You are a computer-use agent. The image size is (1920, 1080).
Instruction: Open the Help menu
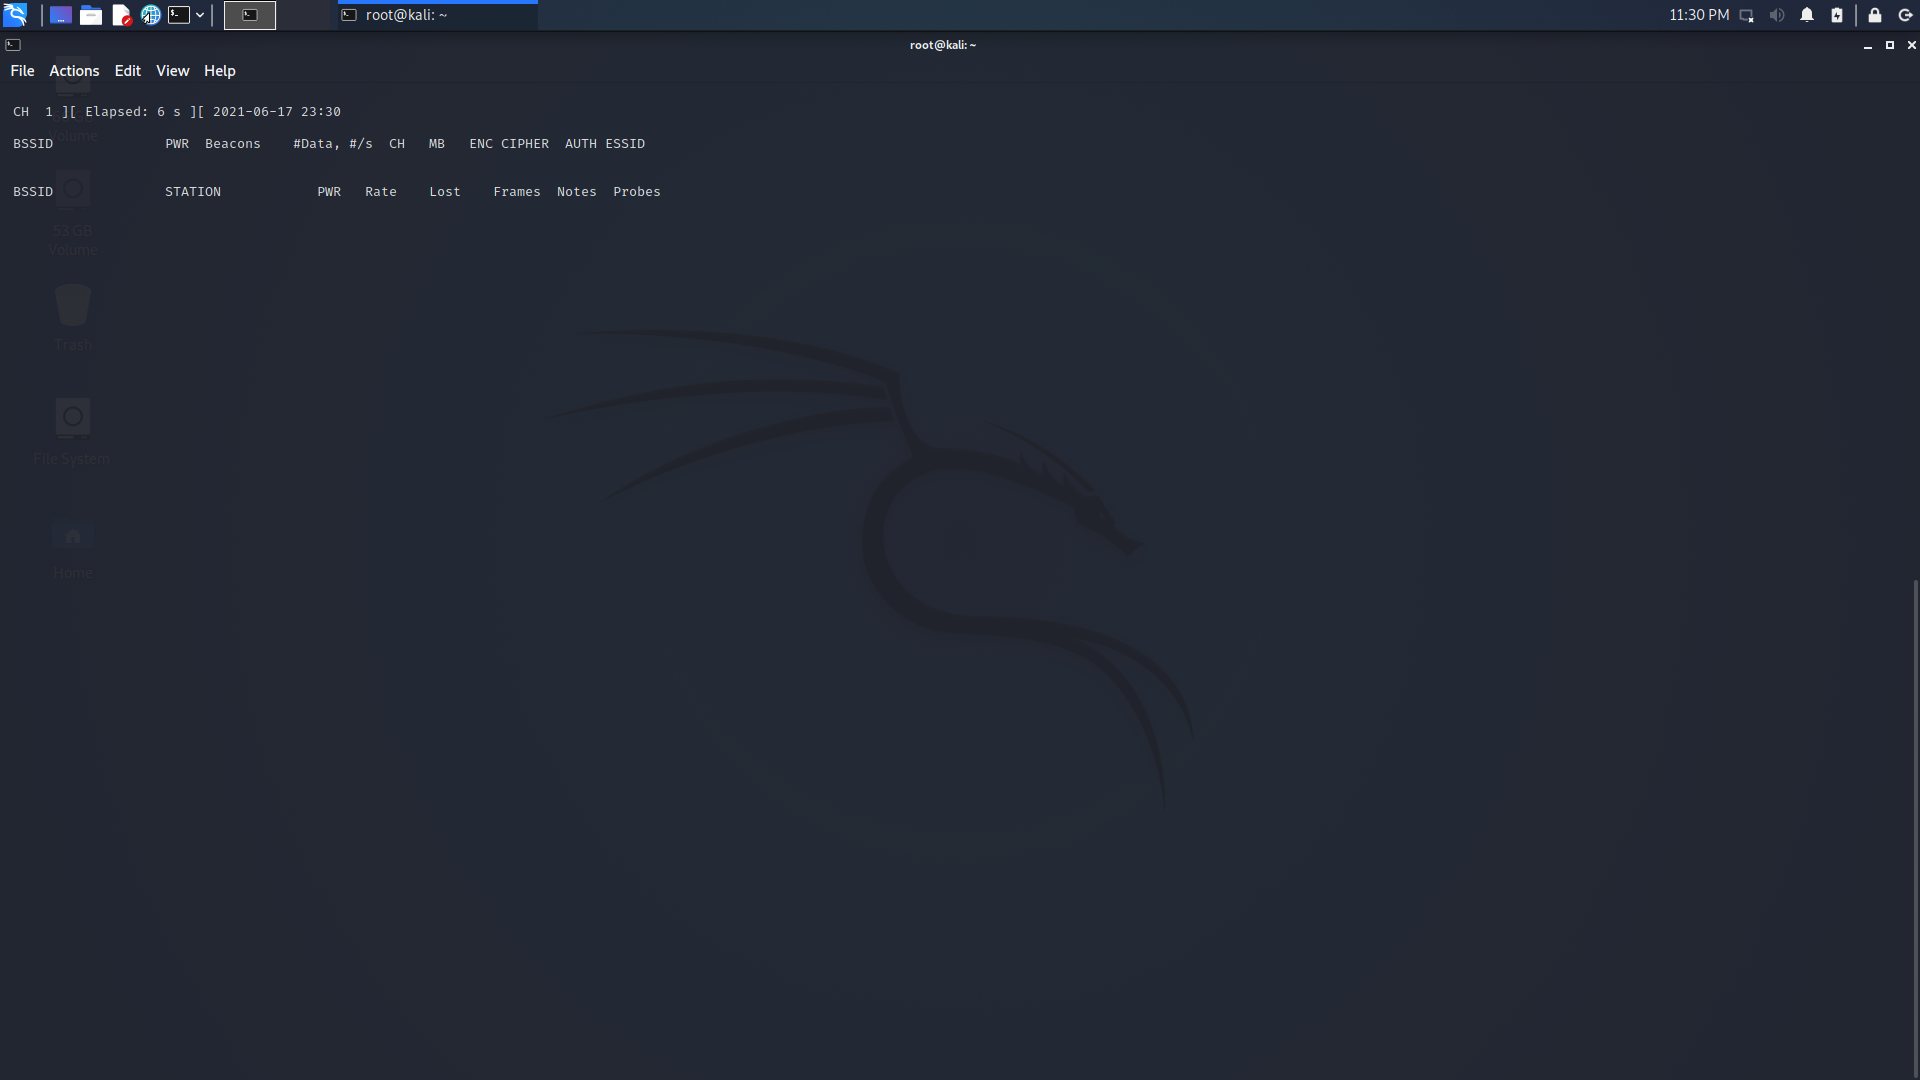point(219,71)
